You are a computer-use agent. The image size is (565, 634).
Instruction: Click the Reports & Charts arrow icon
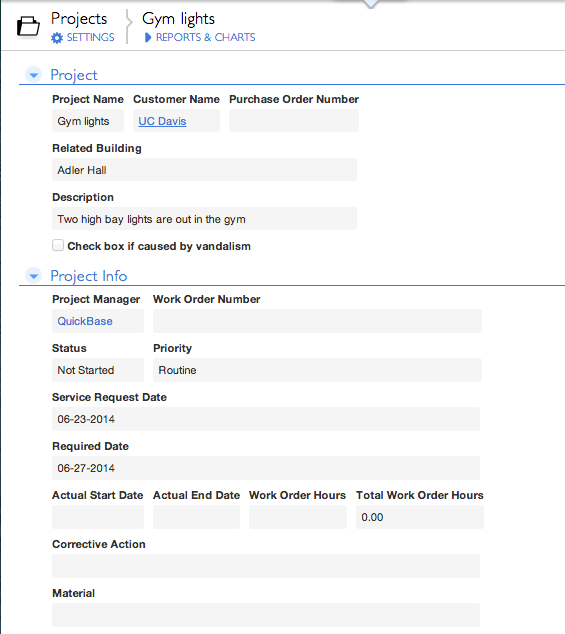[148, 38]
